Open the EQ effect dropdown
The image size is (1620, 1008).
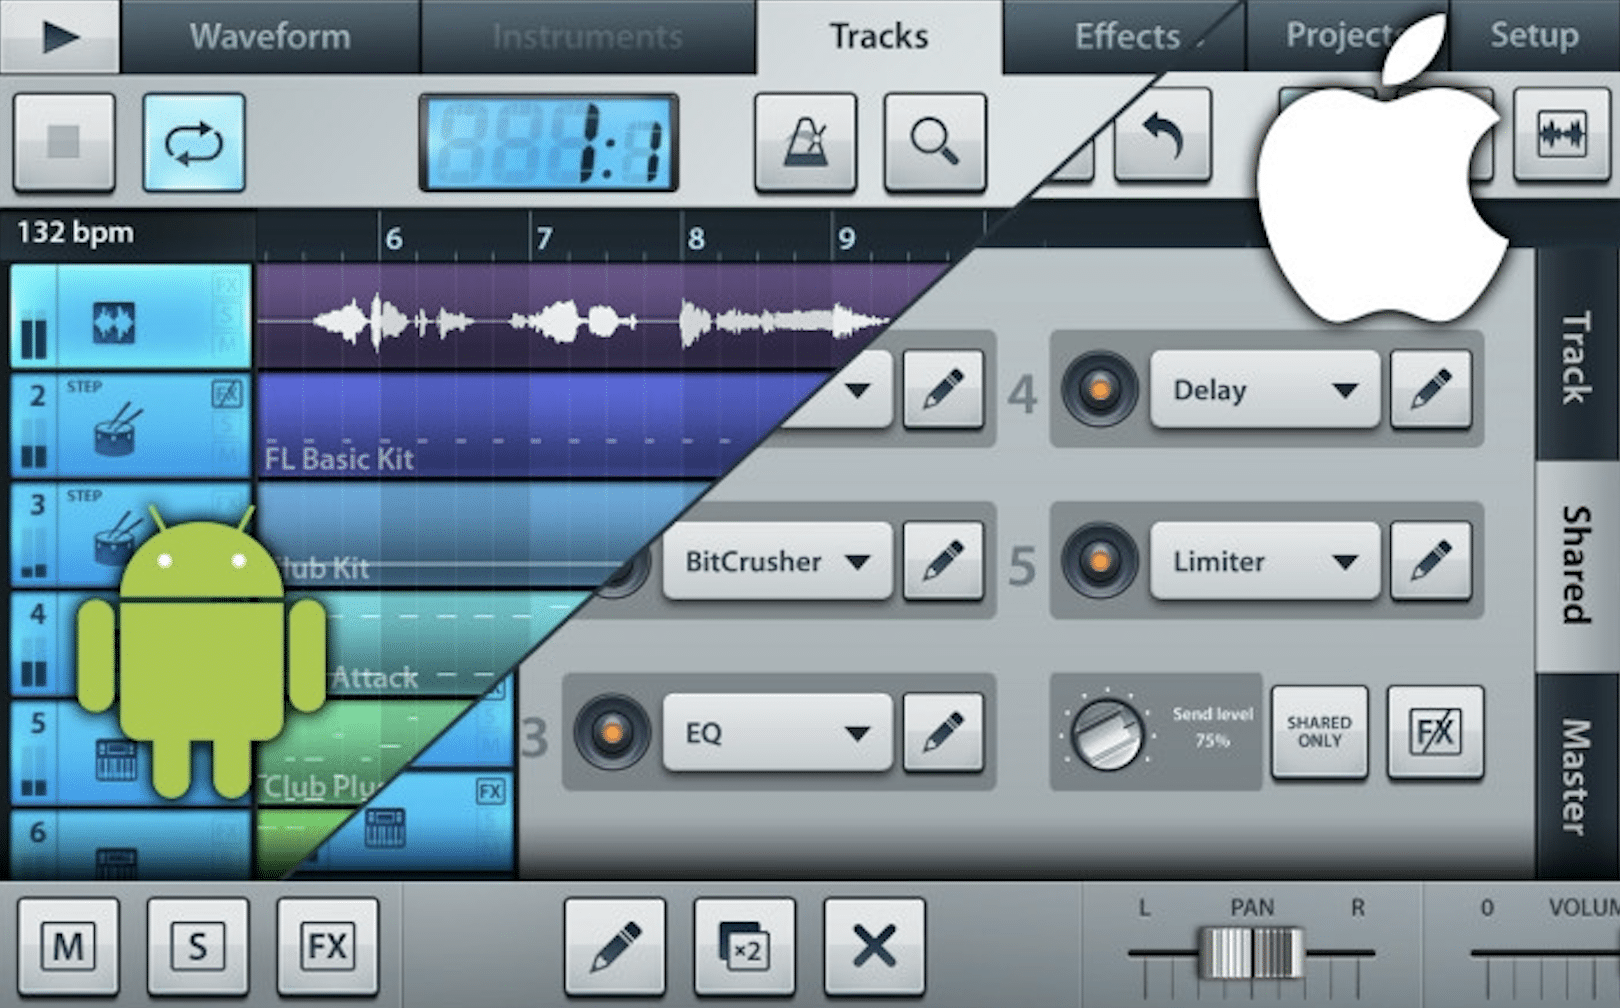[777, 733]
